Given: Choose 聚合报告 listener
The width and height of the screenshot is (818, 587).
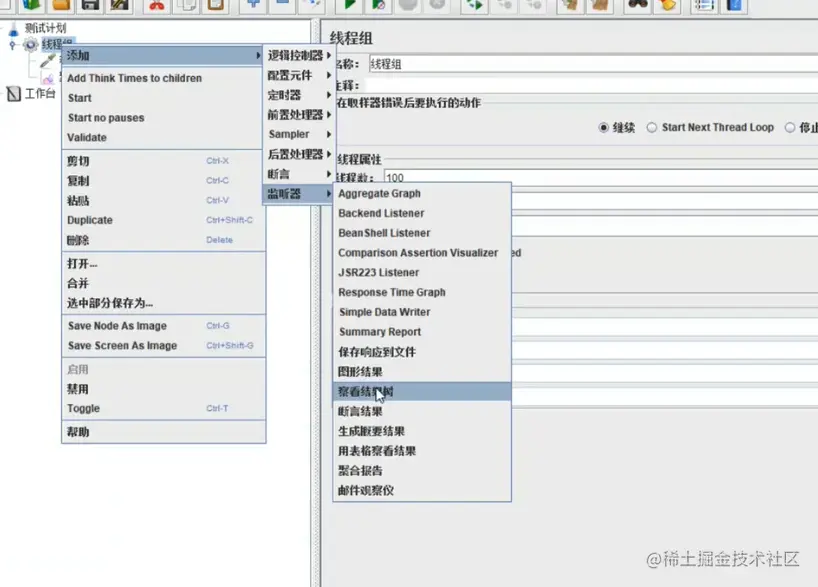Looking at the screenshot, I should (x=422, y=471).
